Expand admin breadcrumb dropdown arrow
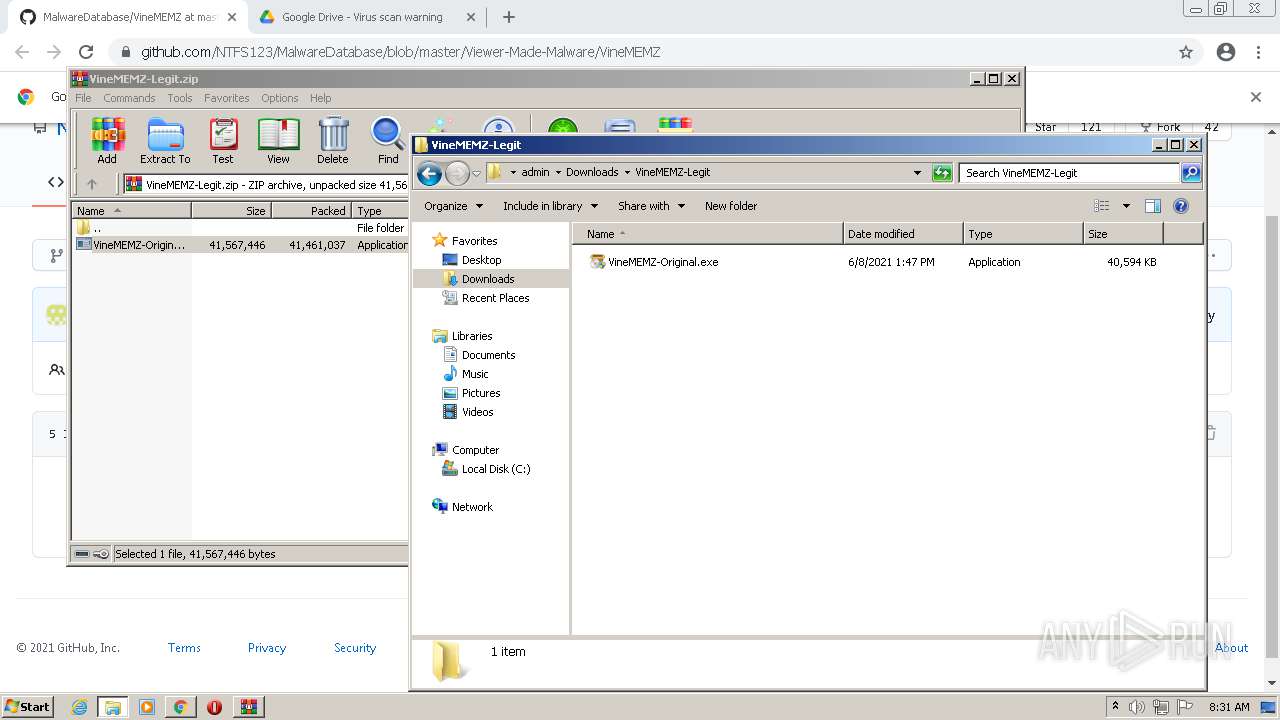The height and width of the screenshot is (720, 1280). click(558, 172)
